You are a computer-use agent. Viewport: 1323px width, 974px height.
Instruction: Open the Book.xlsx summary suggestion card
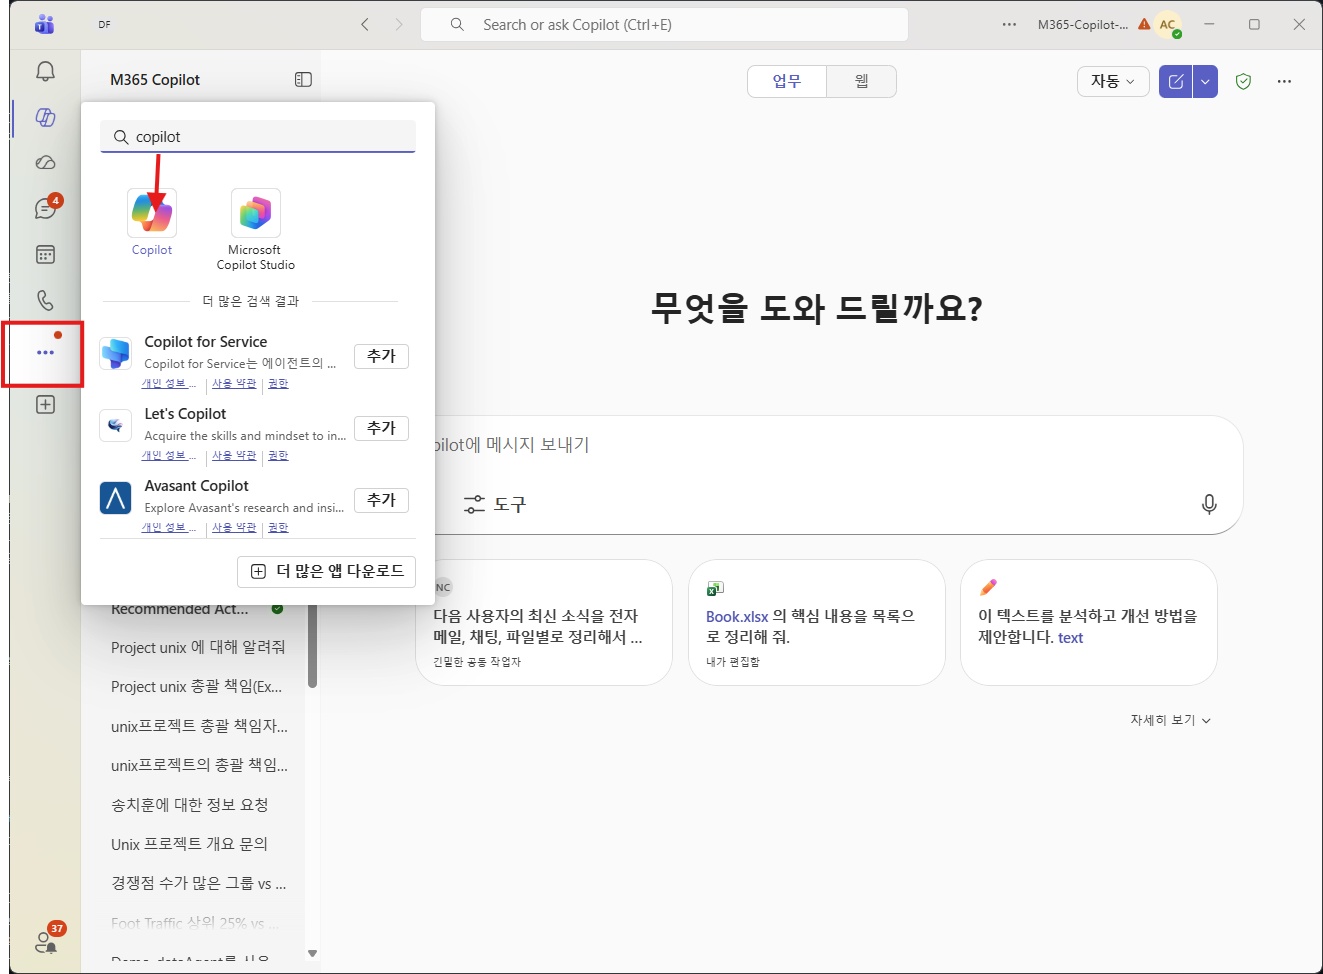coord(816,622)
